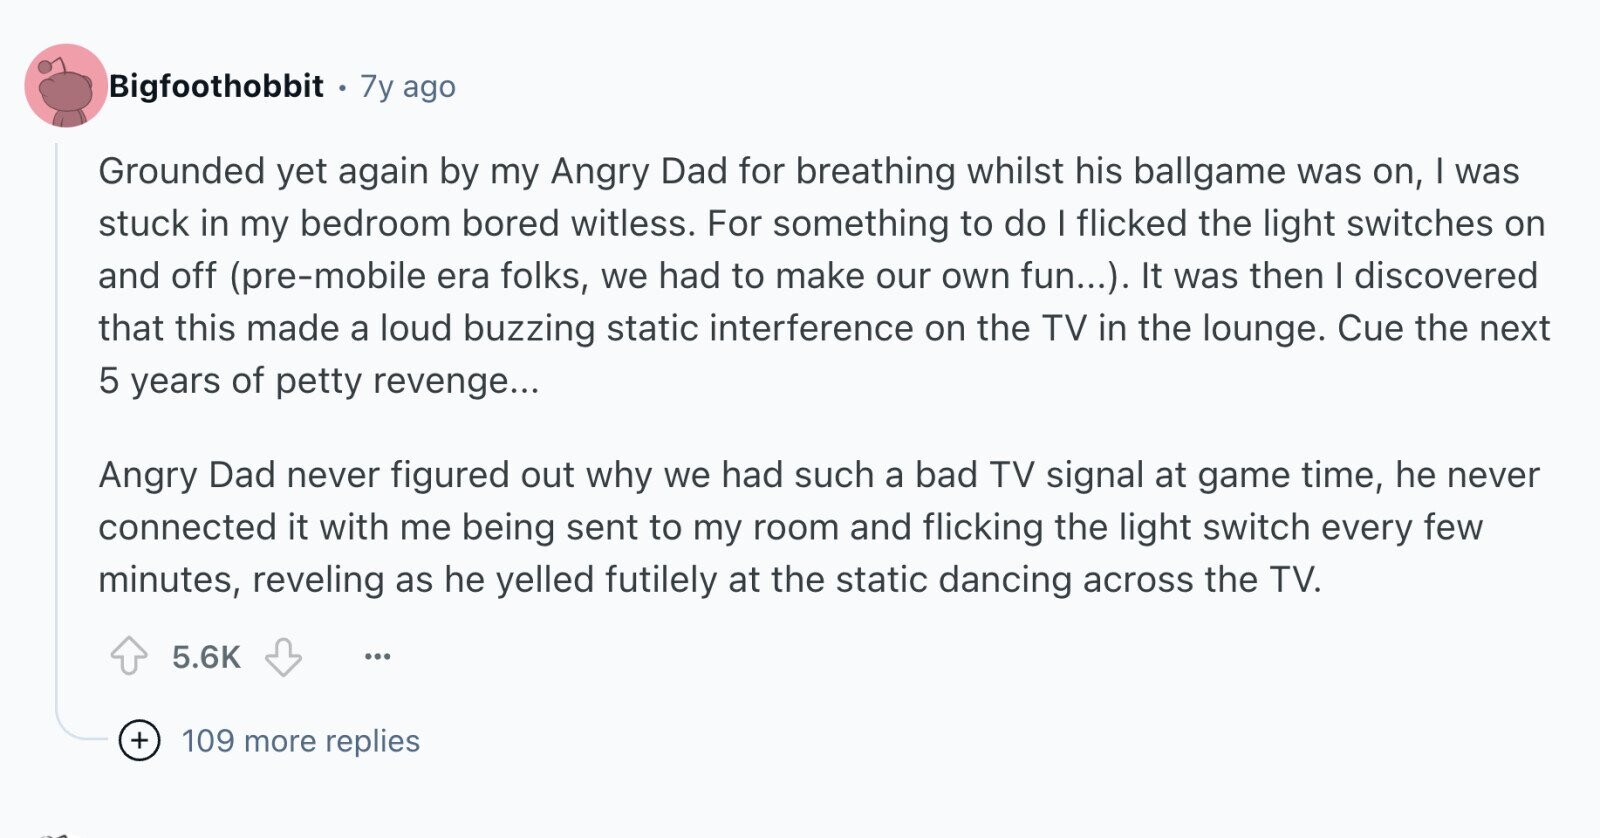
Task: Collapse the comment via vertical thread line
Action: (x=57, y=420)
